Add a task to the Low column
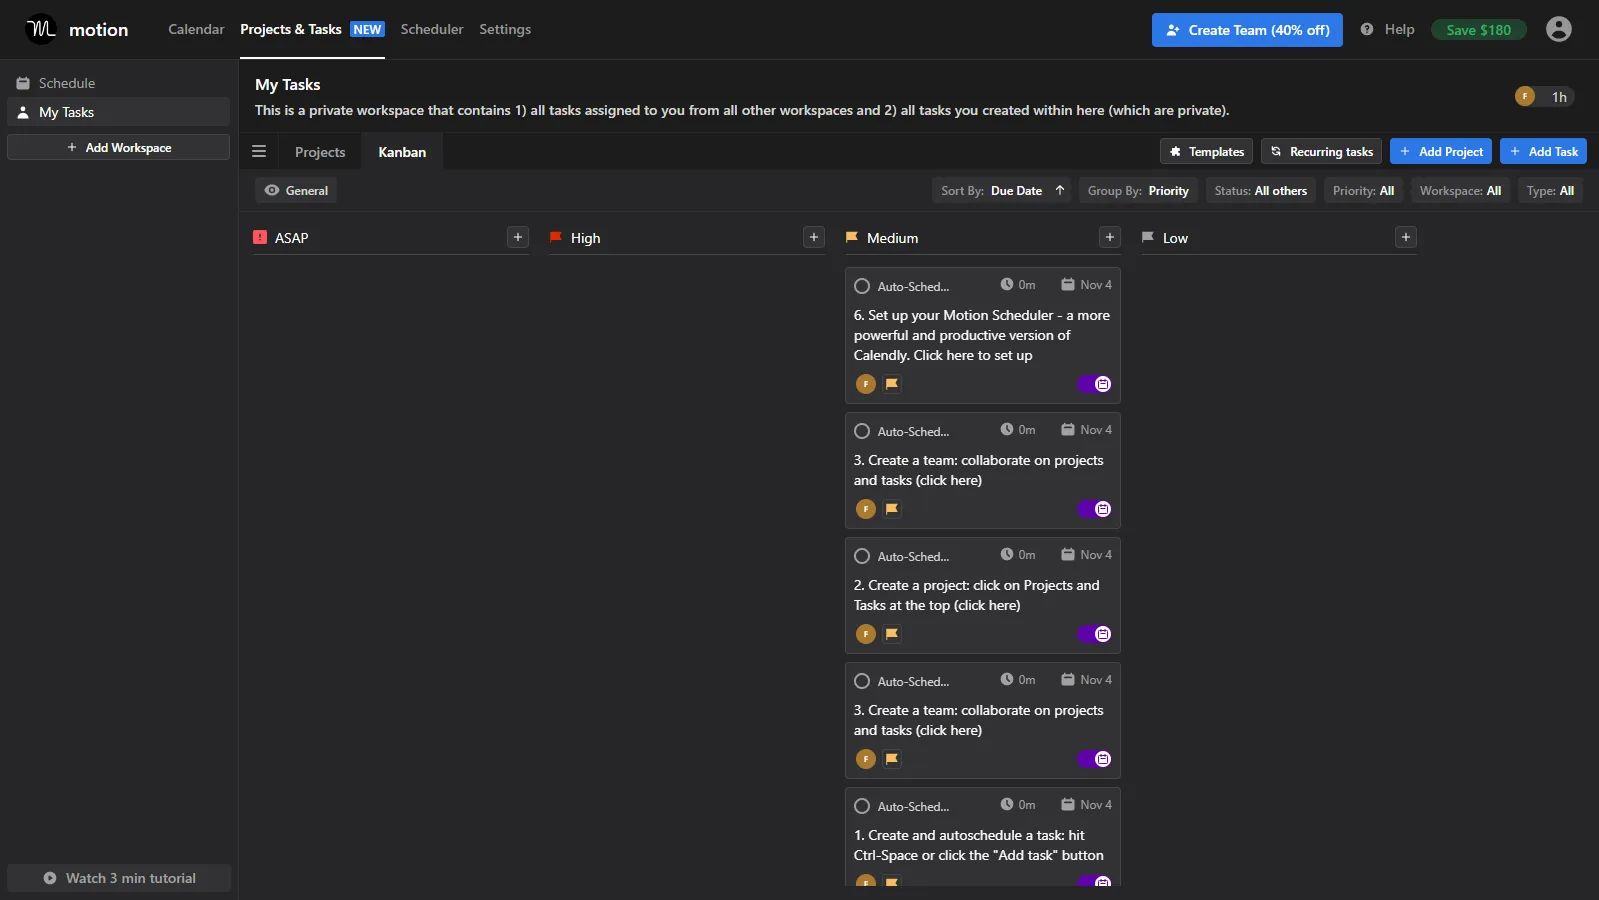The height and width of the screenshot is (900, 1599). pyautogui.click(x=1406, y=237)
